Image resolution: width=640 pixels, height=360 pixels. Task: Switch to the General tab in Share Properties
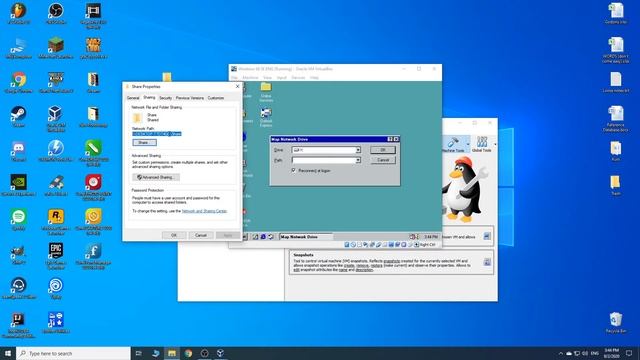pyautogui.click(x=133, y=98)
